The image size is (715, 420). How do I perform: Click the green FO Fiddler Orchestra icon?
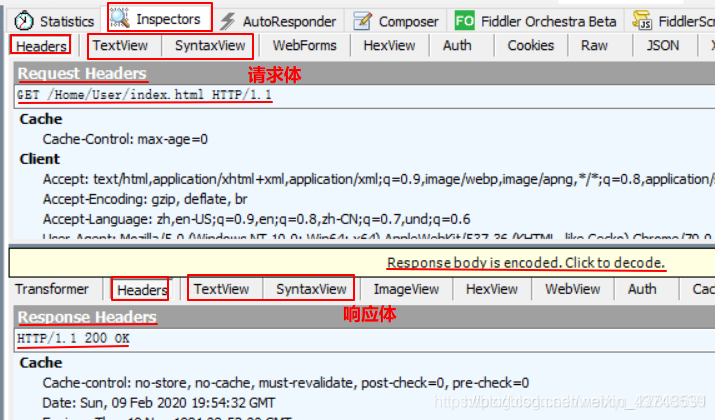click(465, 21)
